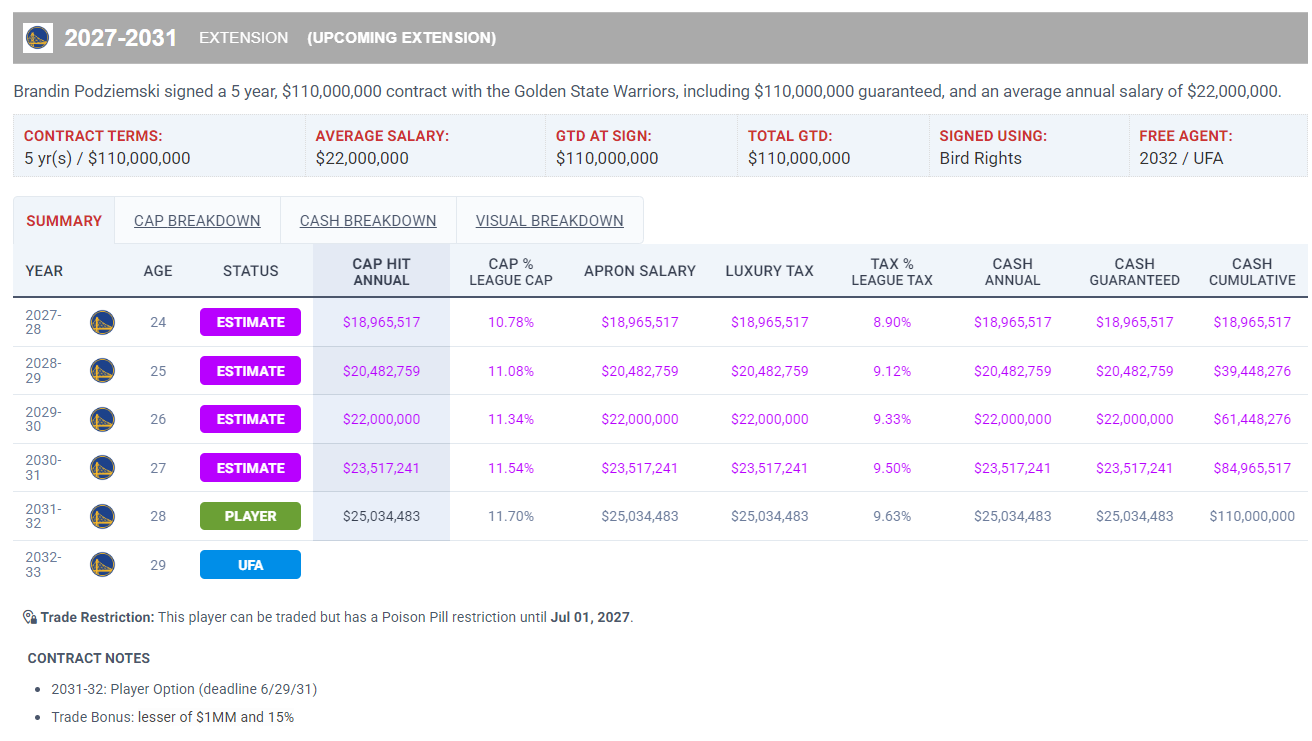Select the Summary tab
The width and height of the screenshot is (1312, 741).
[x=64, y=221]
